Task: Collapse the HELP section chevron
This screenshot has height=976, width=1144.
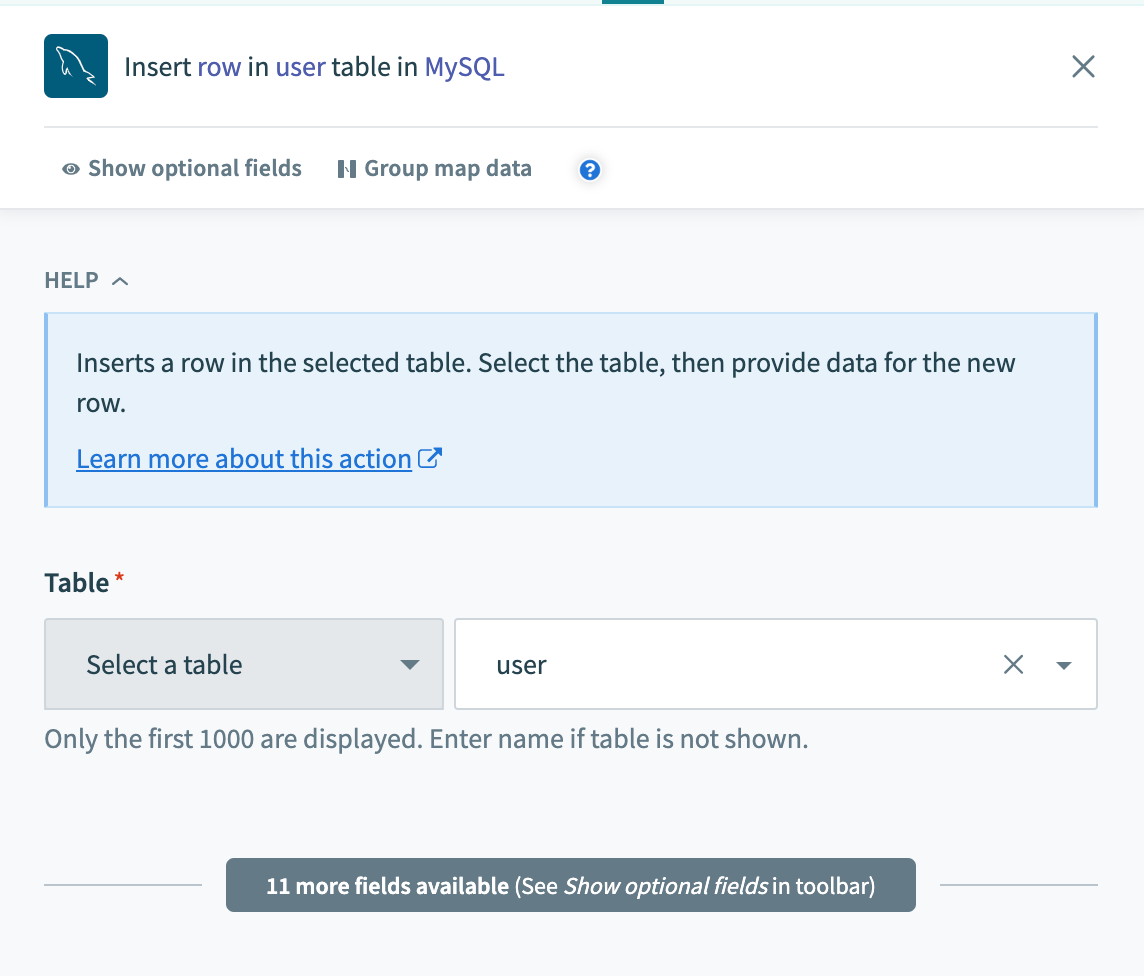Action: click(120, 281)
